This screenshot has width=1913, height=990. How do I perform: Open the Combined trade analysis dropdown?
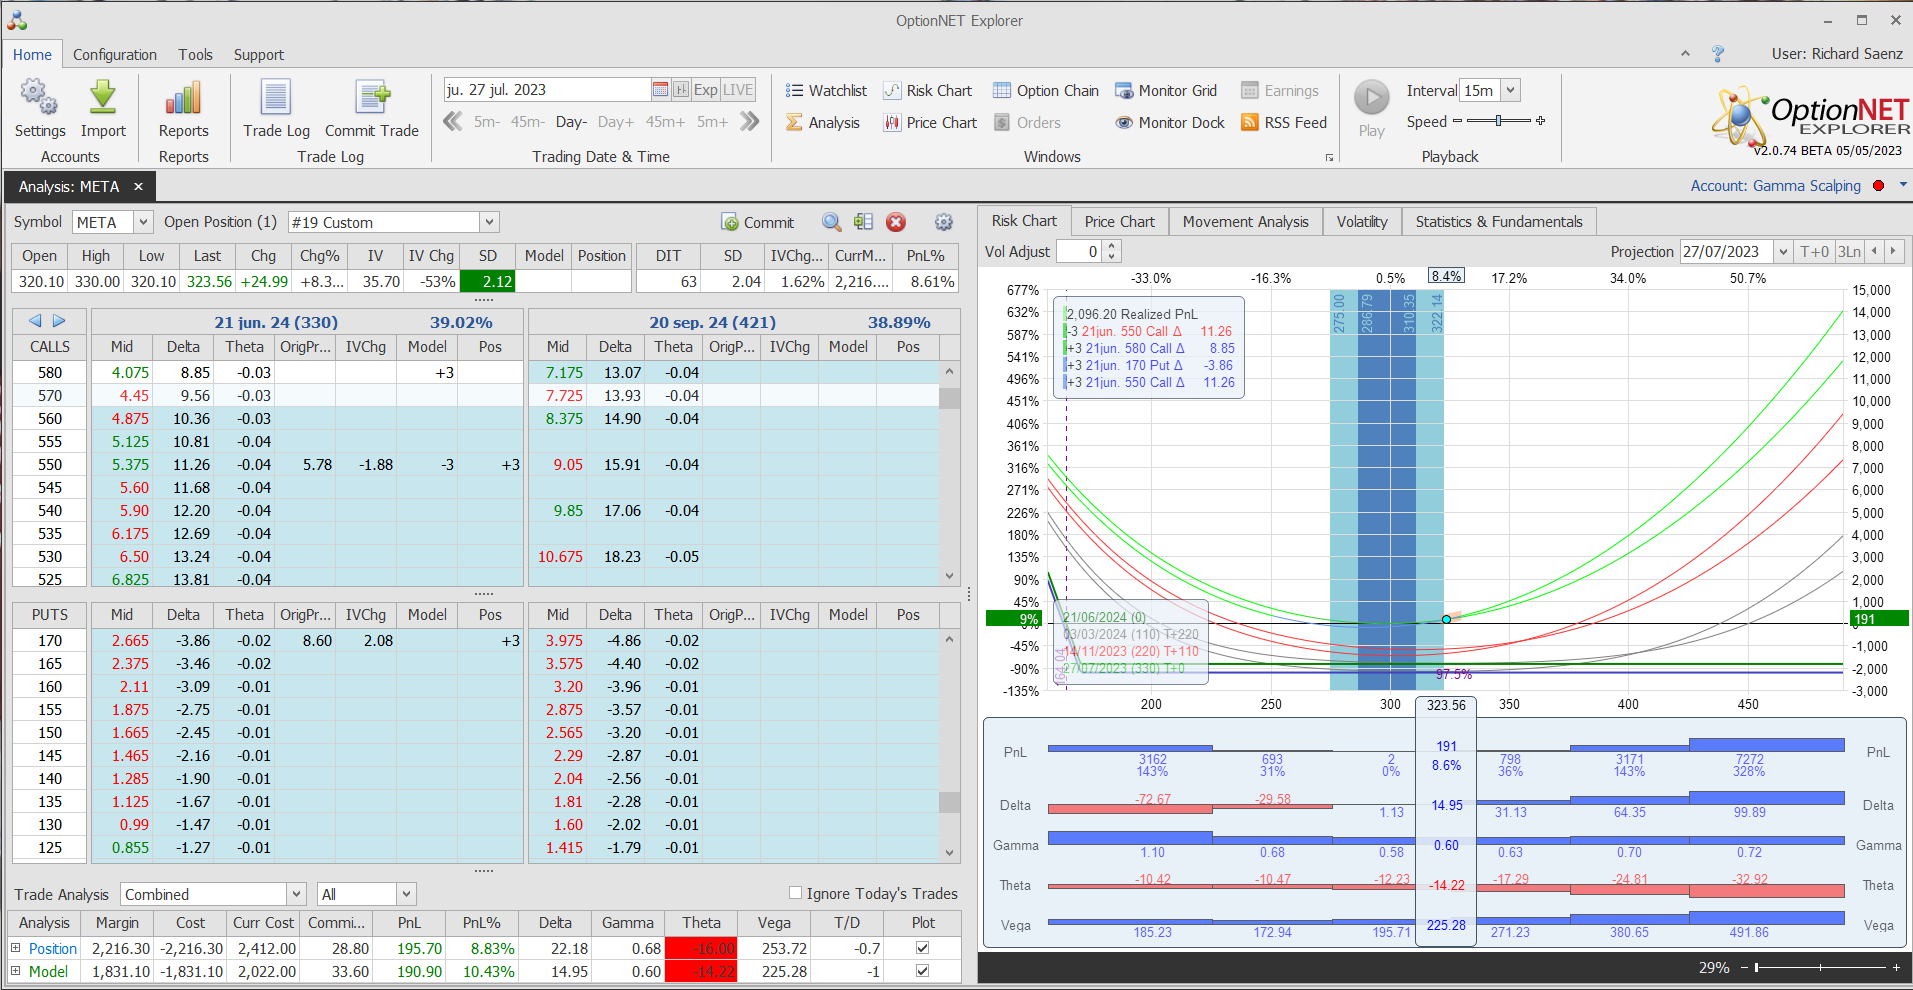[x=296, y=894]
